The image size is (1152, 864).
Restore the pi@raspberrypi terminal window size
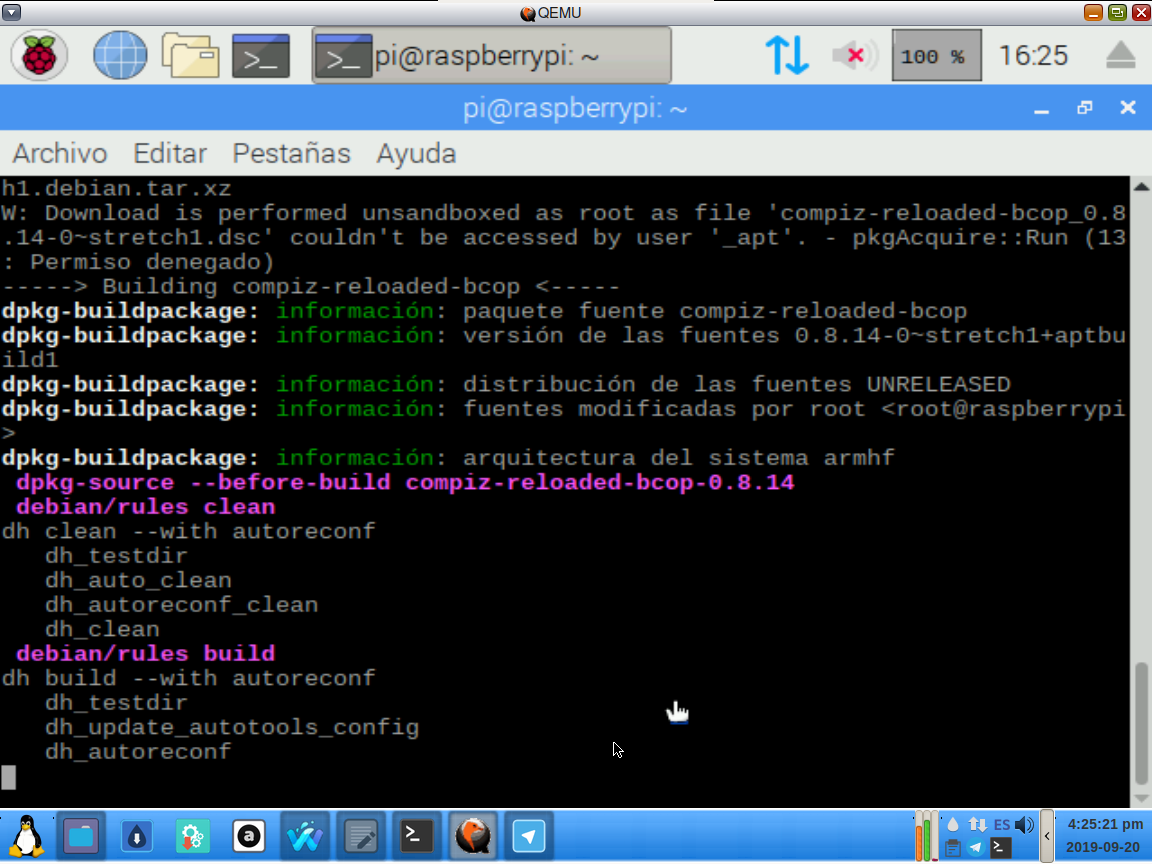pyautogui.click(x=1084, y=108)
